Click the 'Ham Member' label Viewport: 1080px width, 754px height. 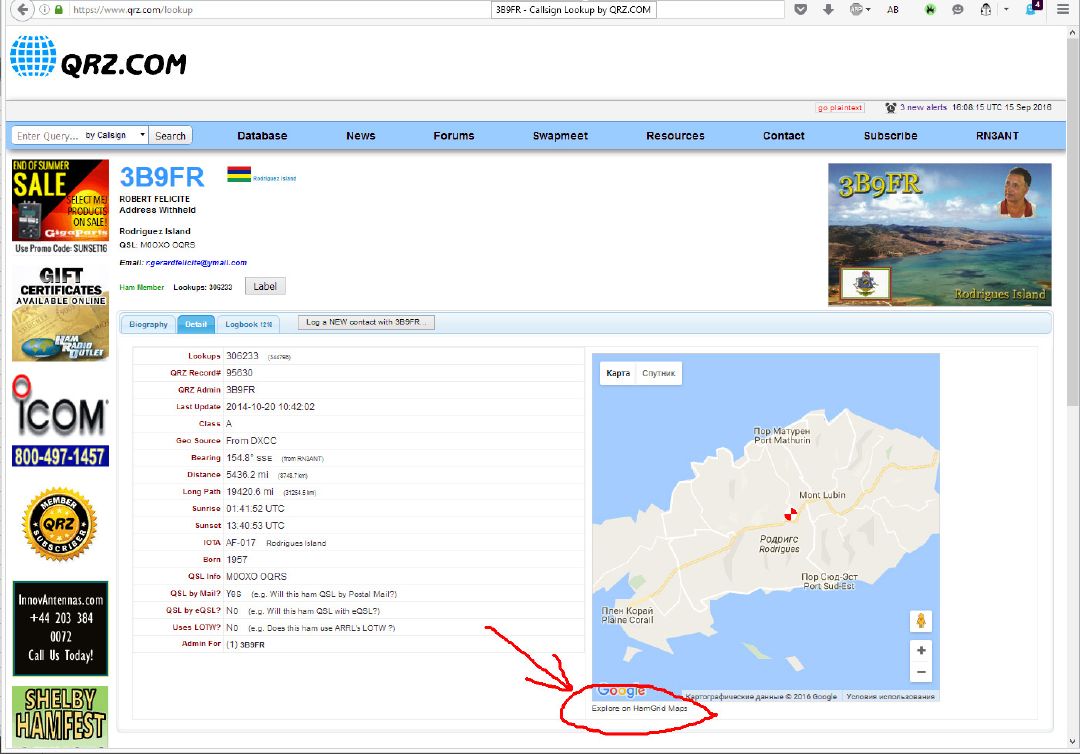(x=142, y=287)
